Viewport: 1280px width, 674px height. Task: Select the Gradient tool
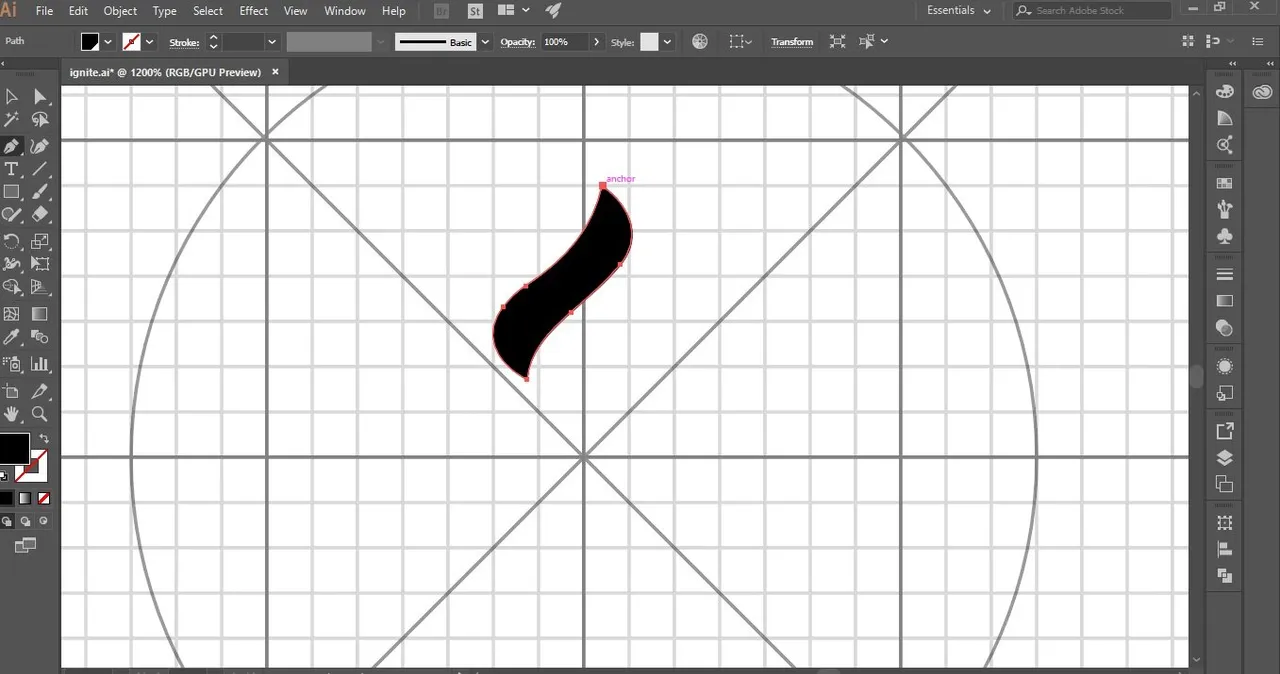[40, 314]
